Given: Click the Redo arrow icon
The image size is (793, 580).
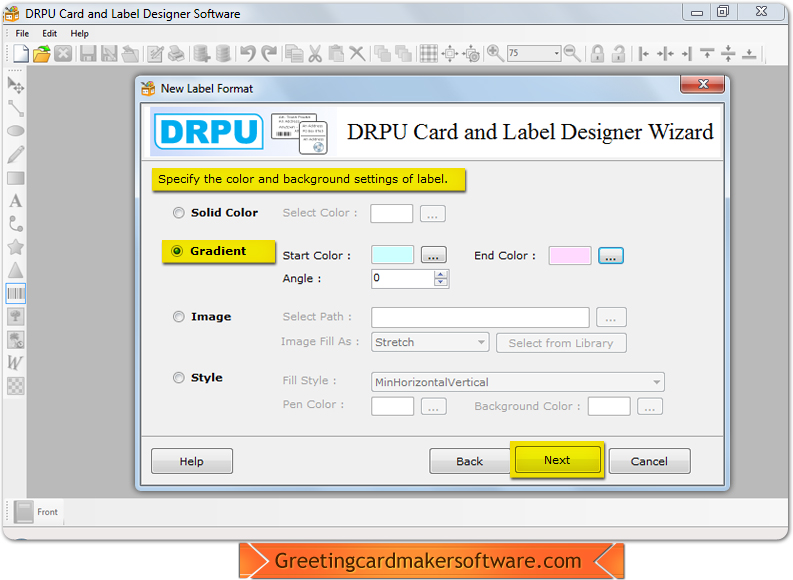Looking at the screenshot, I should click(269, 53).
